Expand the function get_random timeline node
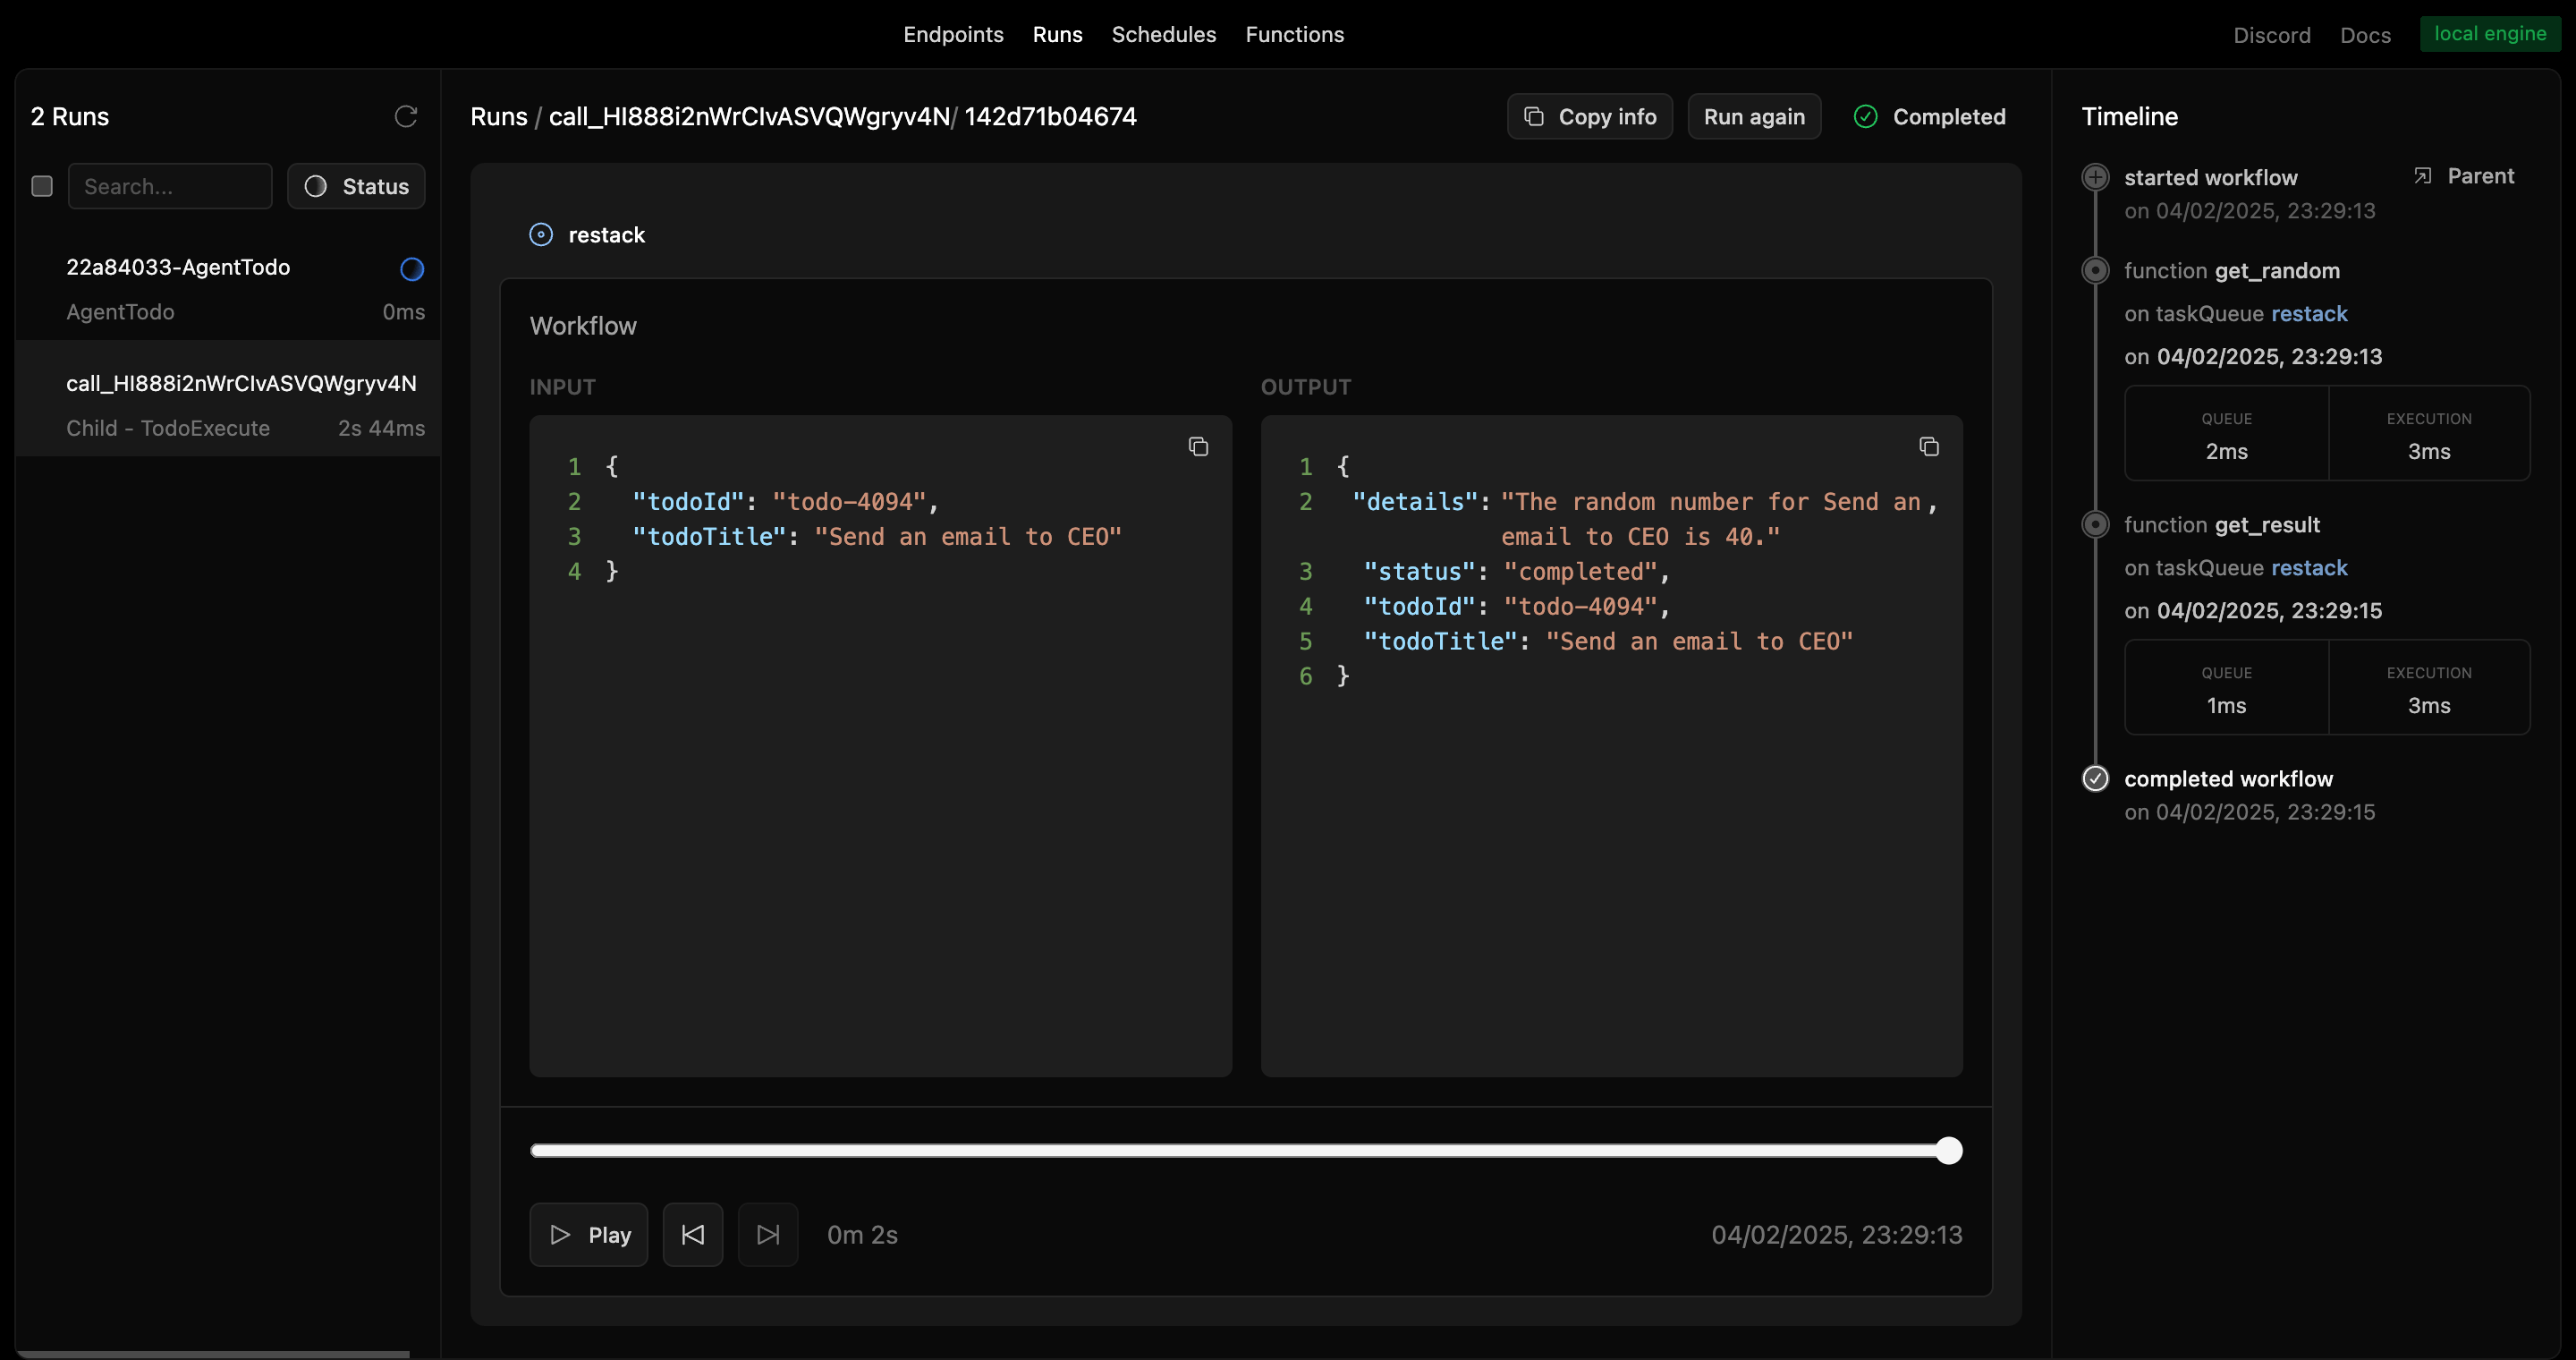 tap(2096, 270)
